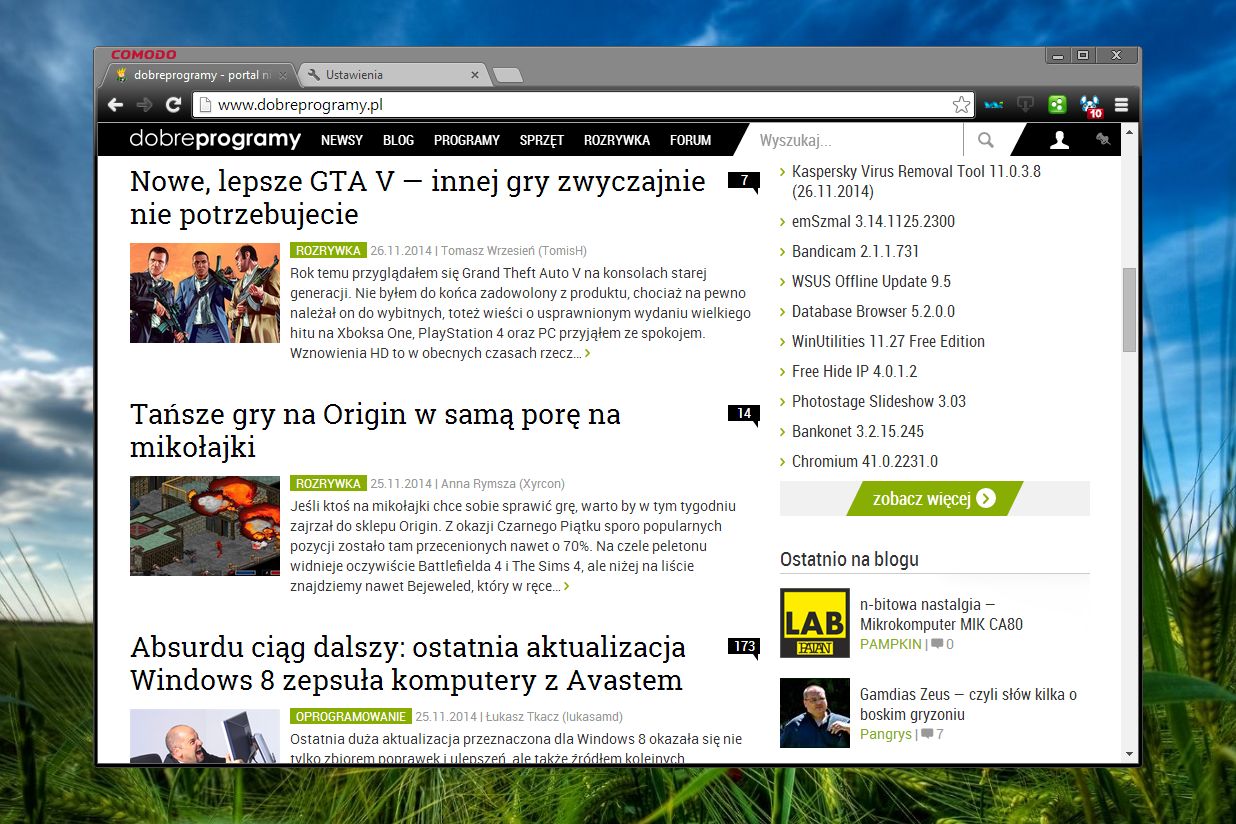Open the PROGRAMY menu item

click(467, 141)
